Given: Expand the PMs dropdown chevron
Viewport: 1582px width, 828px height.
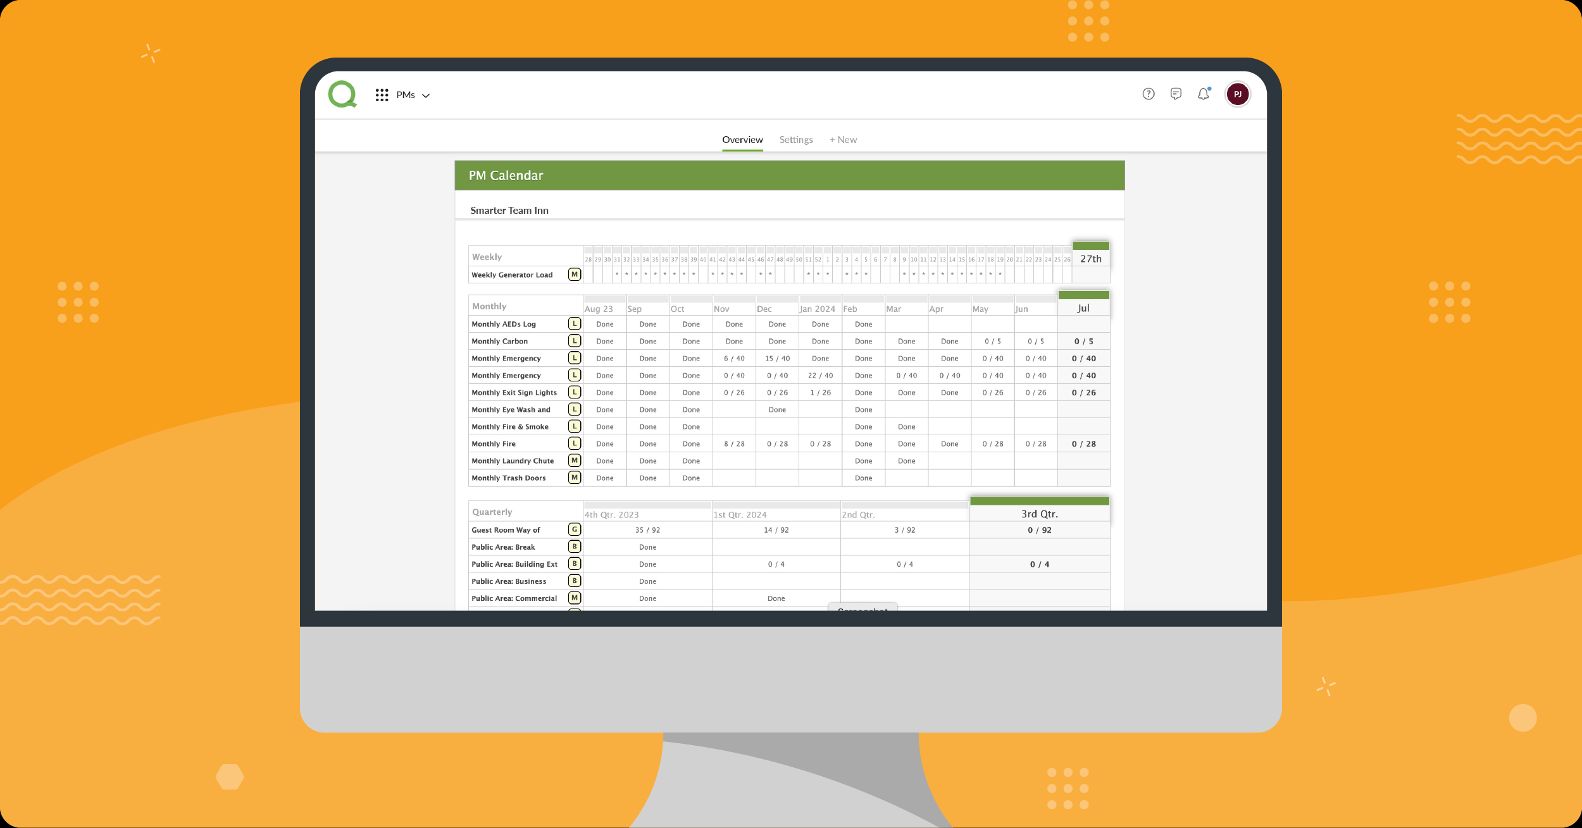Looking at the screenshot, I should point(426,96).
